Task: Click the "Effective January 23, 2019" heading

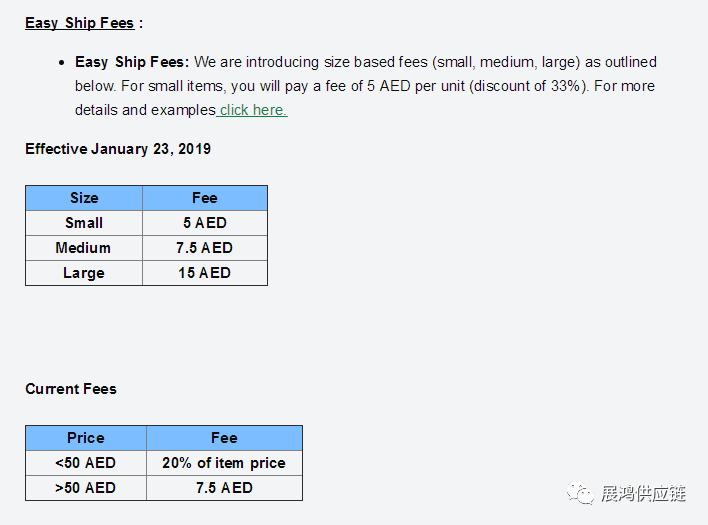Action: 118,149
